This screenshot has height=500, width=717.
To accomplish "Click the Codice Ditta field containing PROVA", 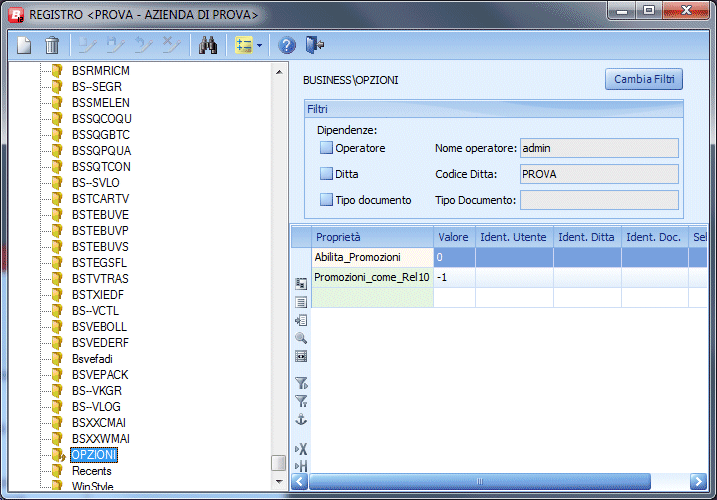I will pyautogui.click(x=599, y=174).
